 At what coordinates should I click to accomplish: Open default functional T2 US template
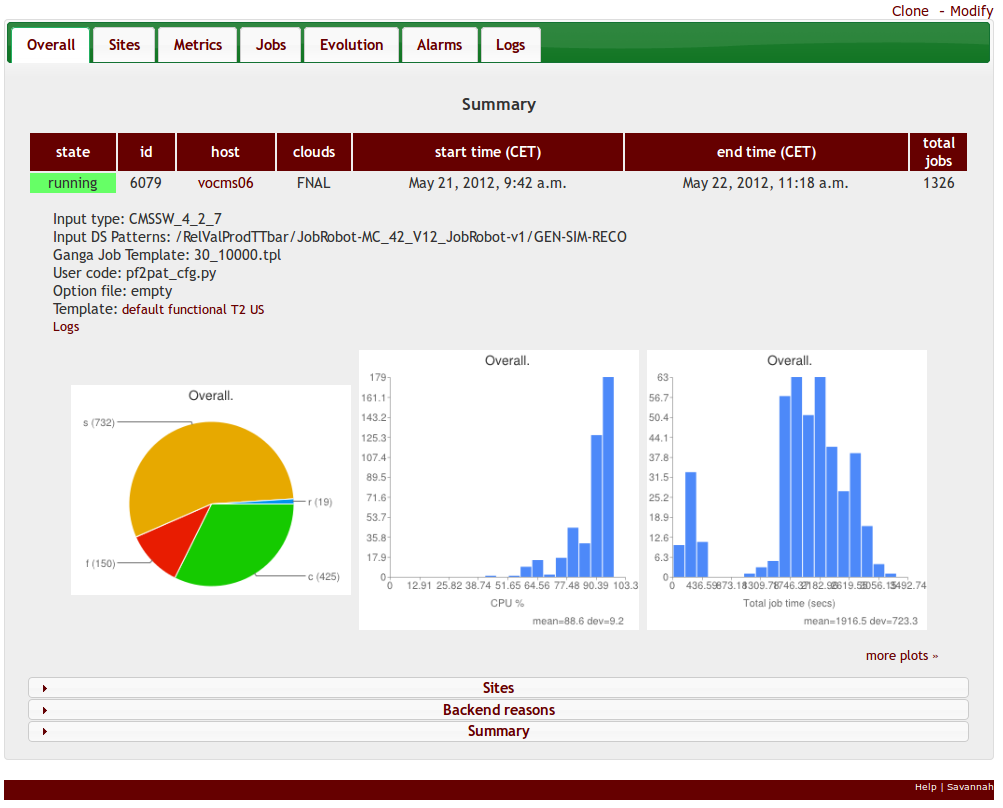(x=193, y=310)
